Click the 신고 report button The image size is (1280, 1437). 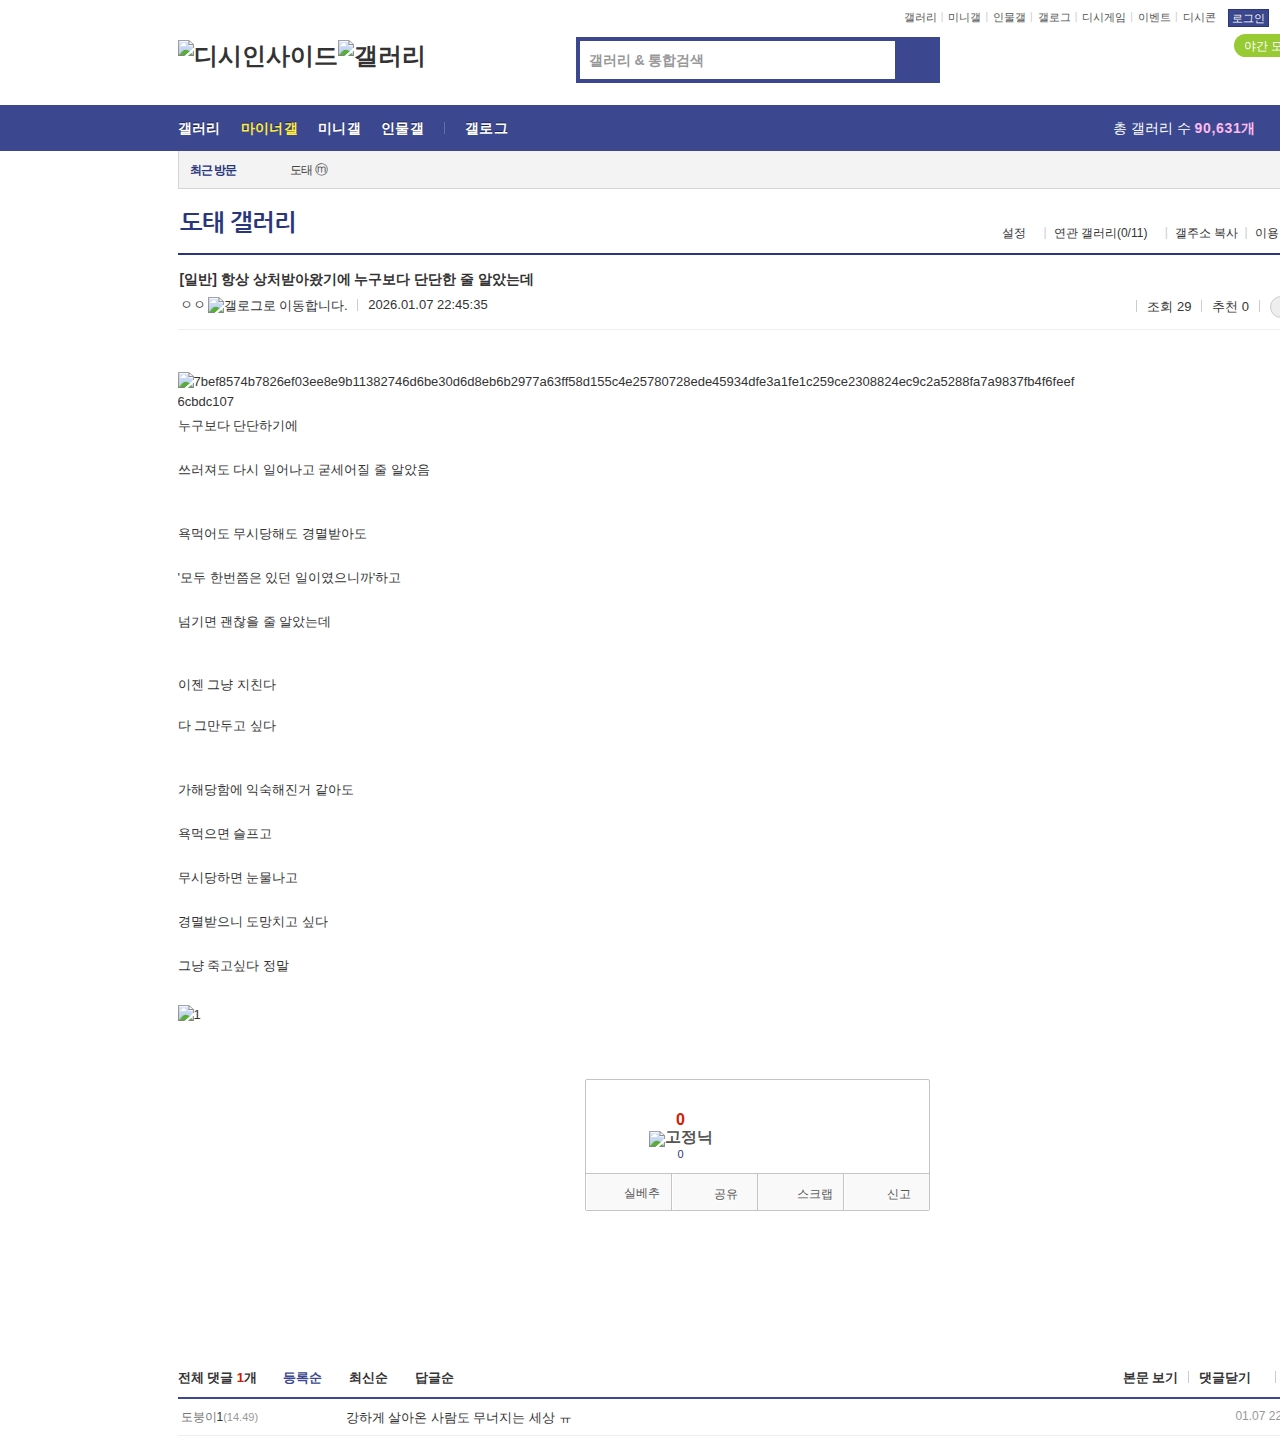[898, 1194]
